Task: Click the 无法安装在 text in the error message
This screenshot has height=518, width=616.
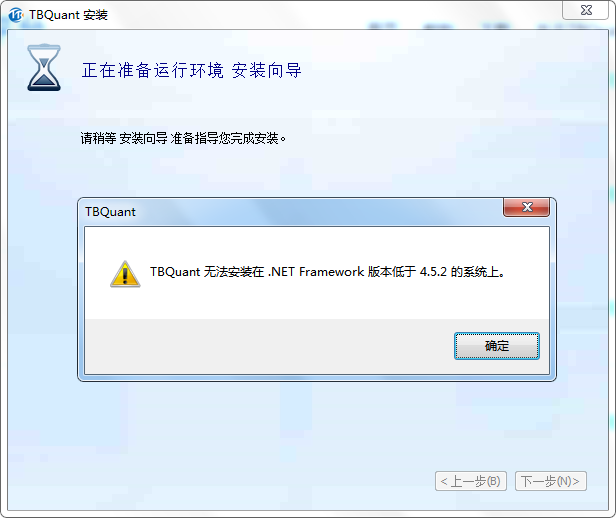Action: click(234, 272)
